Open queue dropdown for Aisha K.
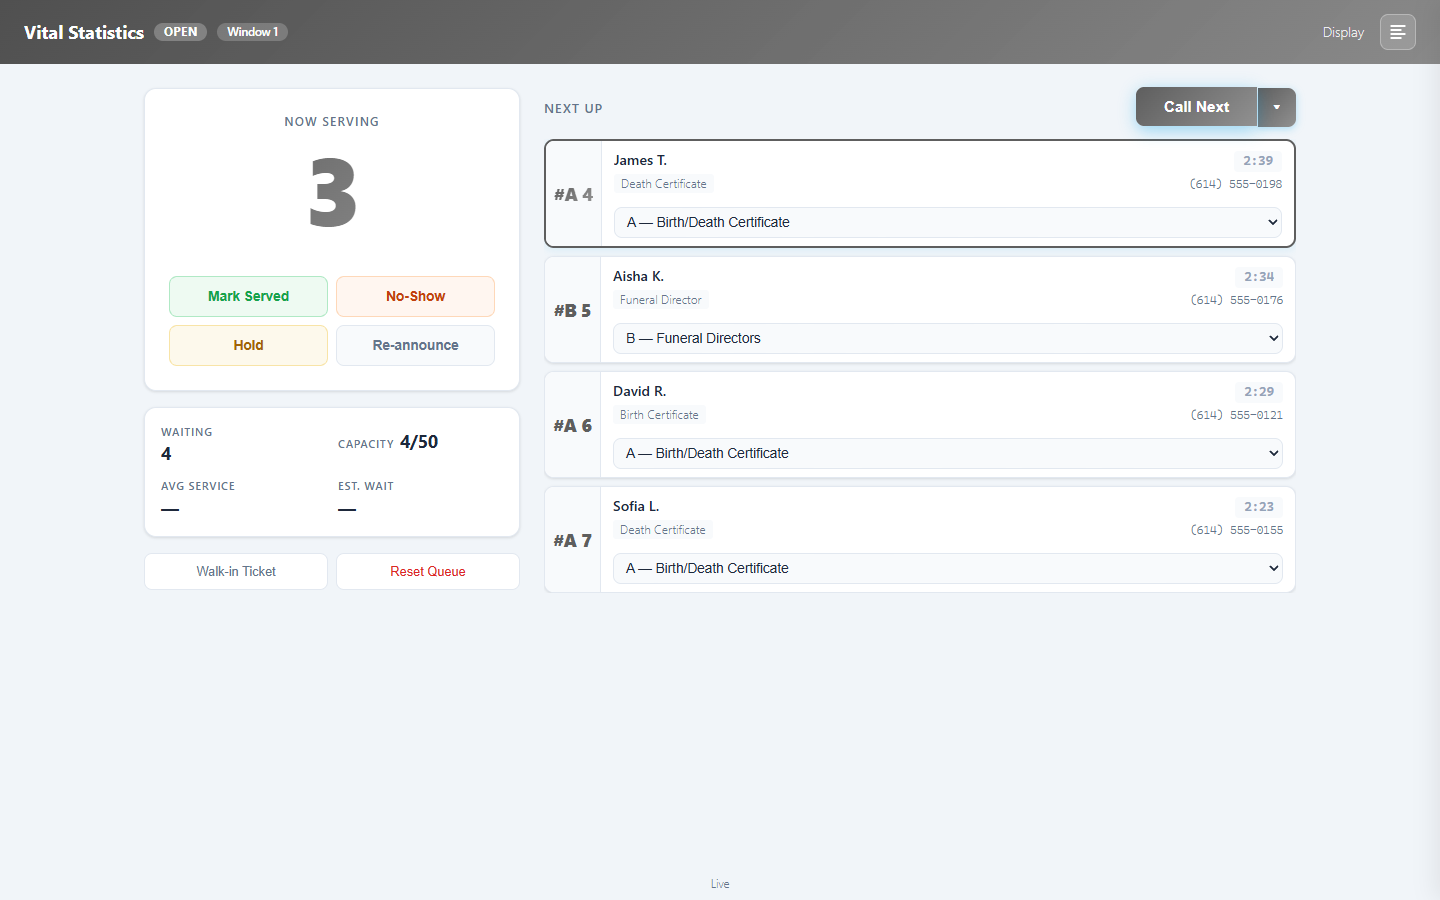Image resolution: width=1440 pixels, height=900 pixels. point(948,338)
